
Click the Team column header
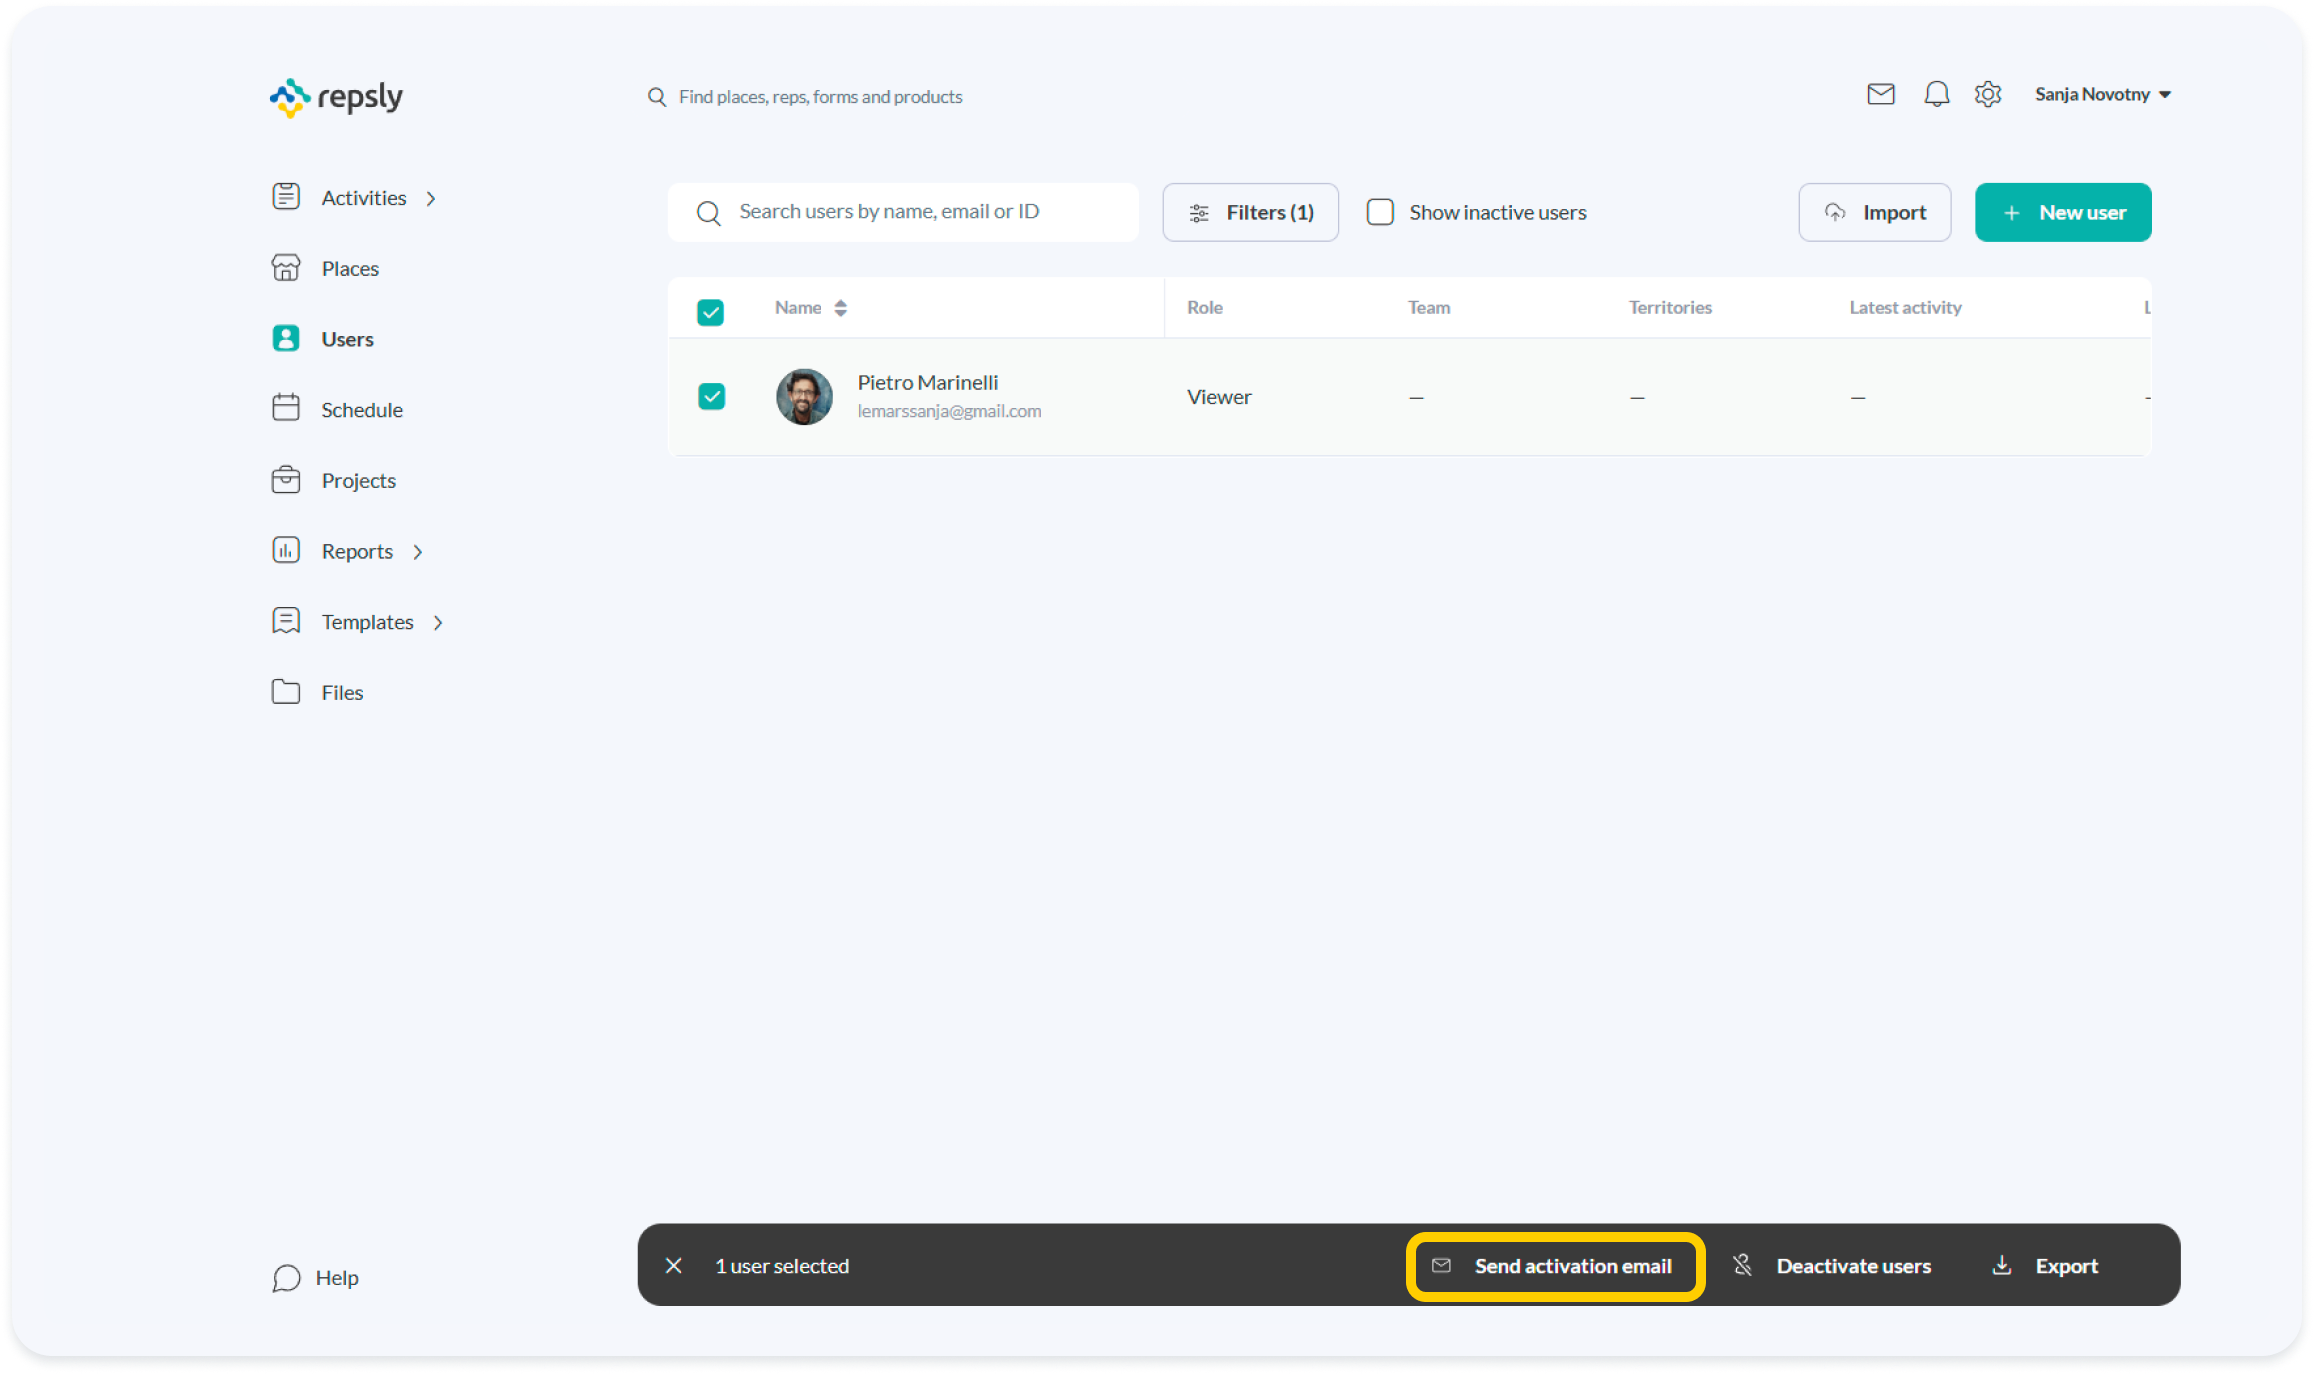pyautogui.click(x=1428, y=308)
